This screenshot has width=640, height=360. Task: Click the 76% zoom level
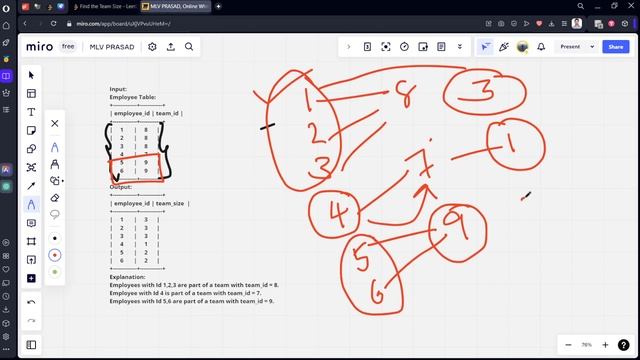pos(587,345)
